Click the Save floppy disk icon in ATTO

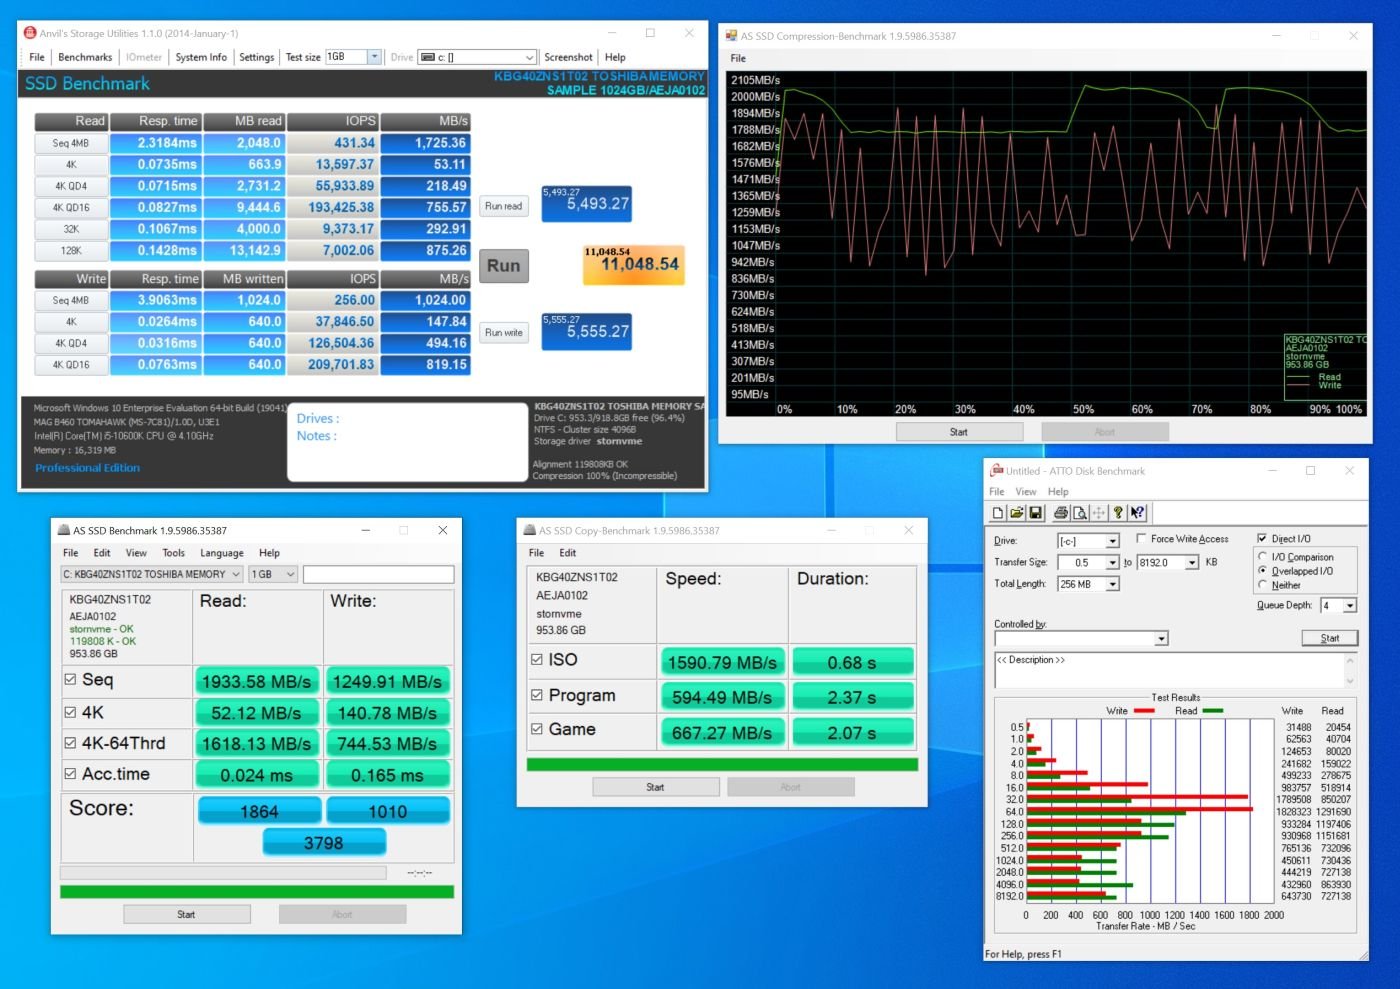pos(1035,513)
